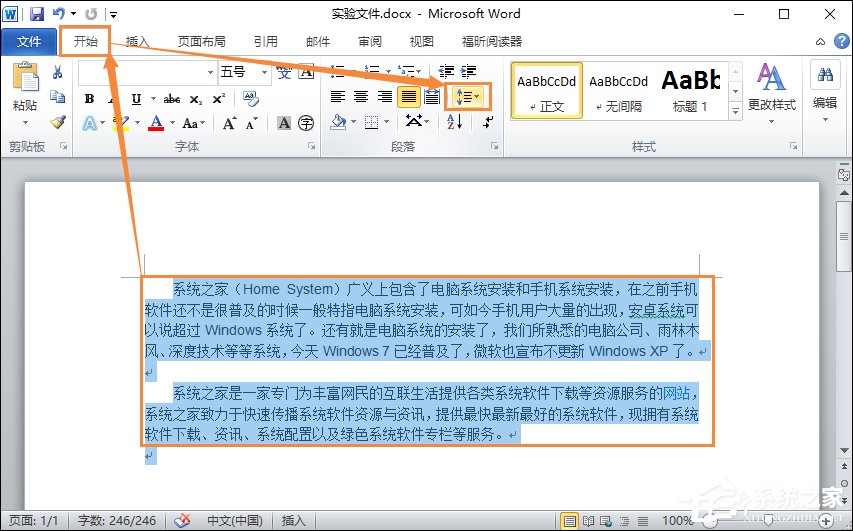
Task: Click the font name input box
Action: [x=140, y=72]
